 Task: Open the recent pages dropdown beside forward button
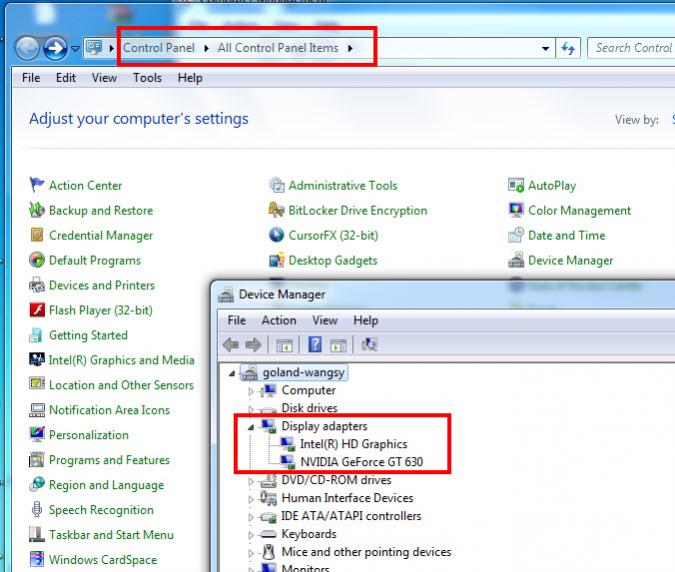pos(75,48)
